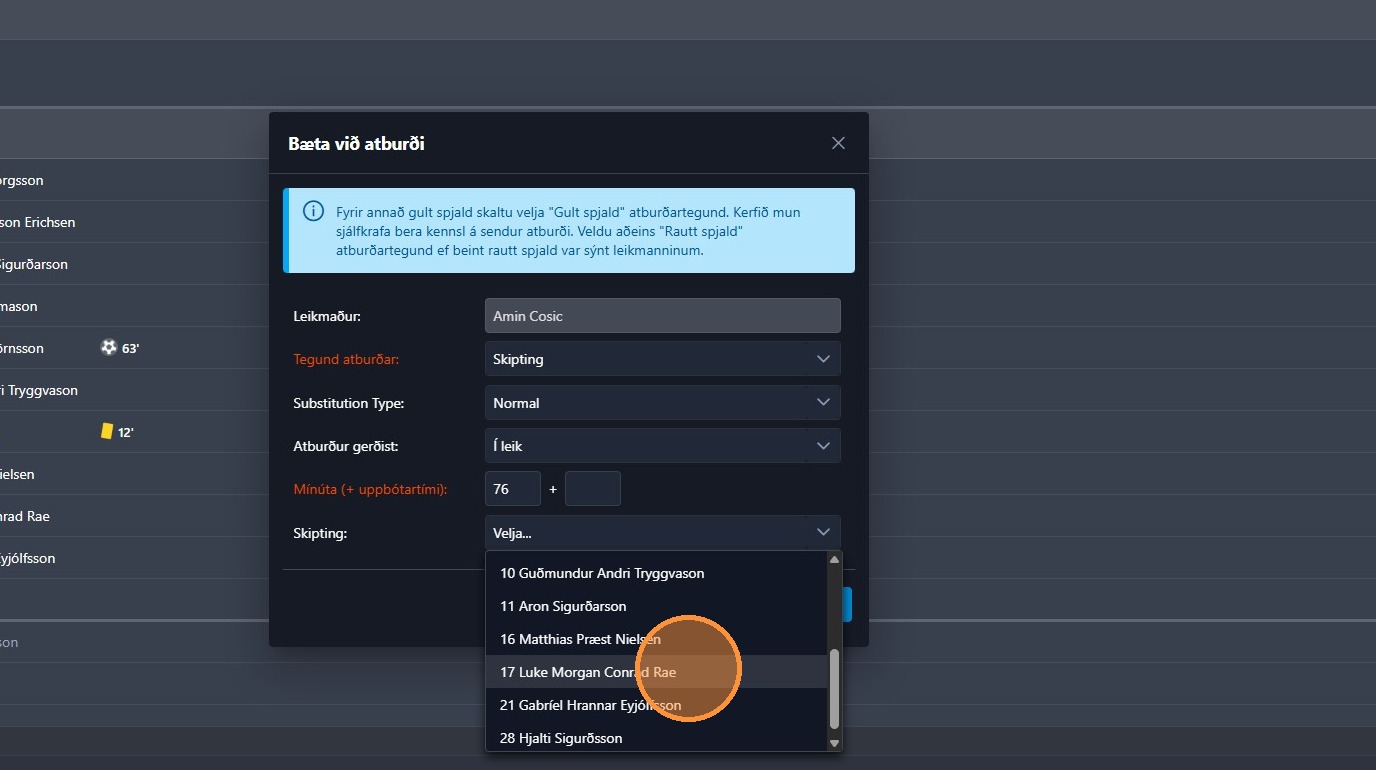Click the dropdown list scrollbar up arrow
The image size is (1376, 770).
tap(835, 560)
